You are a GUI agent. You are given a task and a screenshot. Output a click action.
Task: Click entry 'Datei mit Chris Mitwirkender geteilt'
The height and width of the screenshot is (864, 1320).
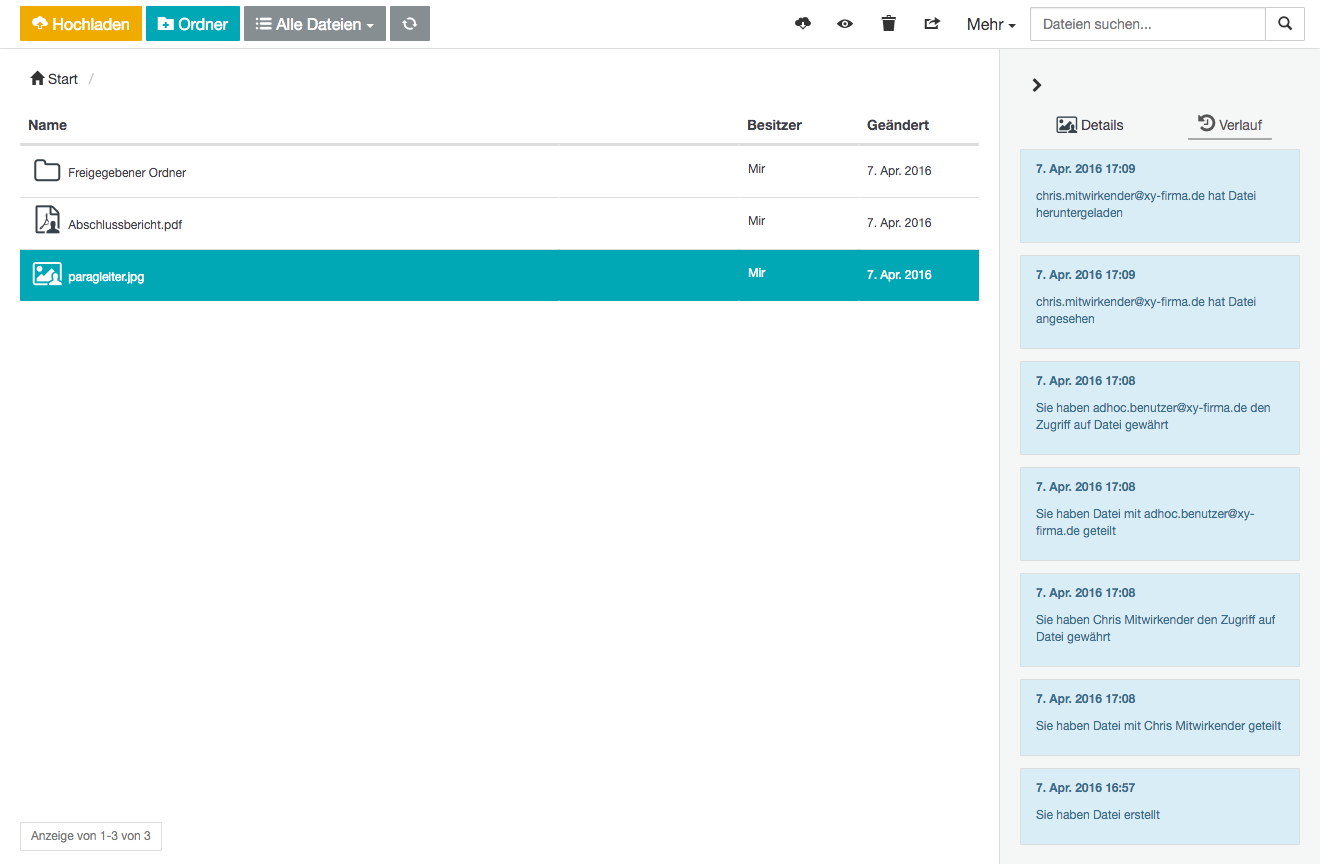[1160, 717]
